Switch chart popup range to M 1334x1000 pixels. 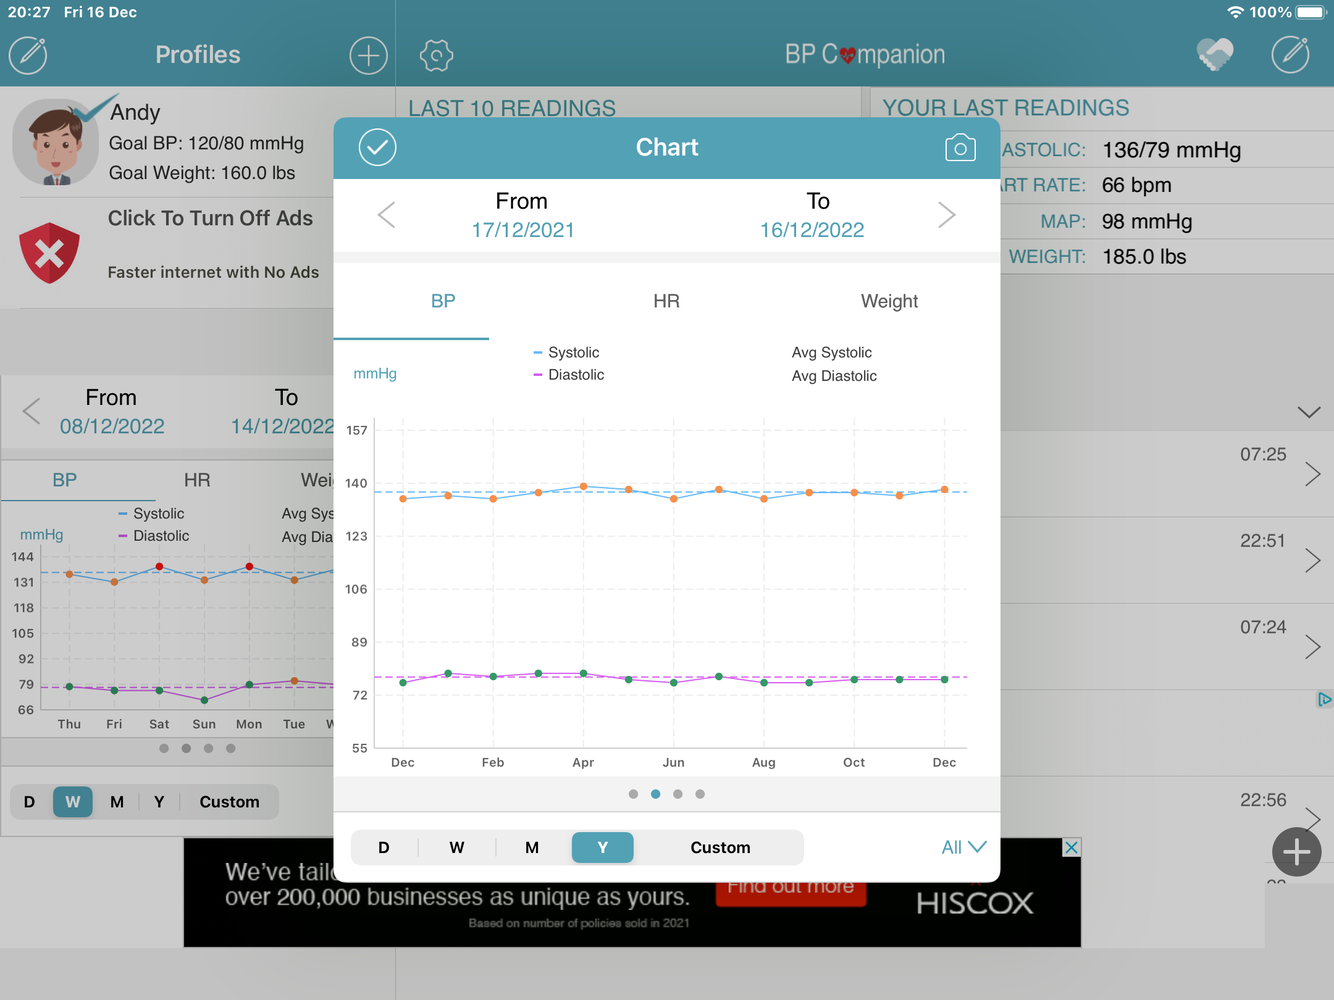click(x=532, y=847)
